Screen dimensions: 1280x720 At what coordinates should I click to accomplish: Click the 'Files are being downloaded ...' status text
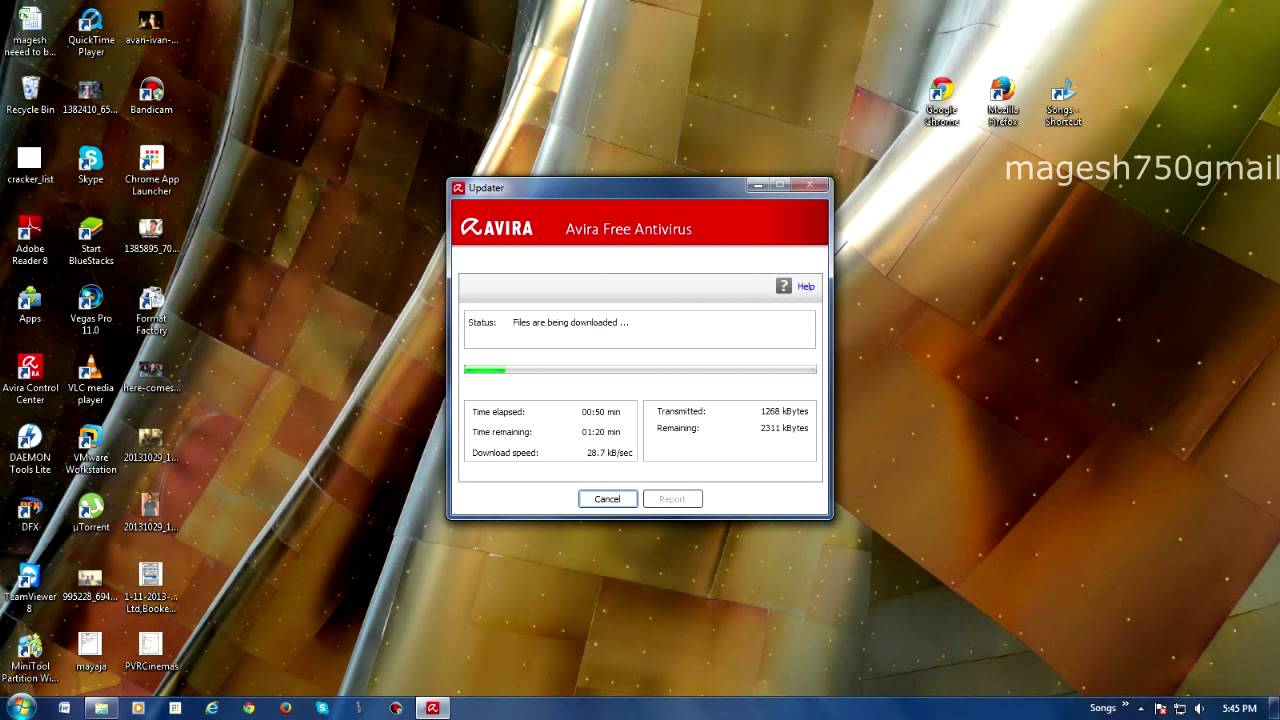click(x=571, y=323)
